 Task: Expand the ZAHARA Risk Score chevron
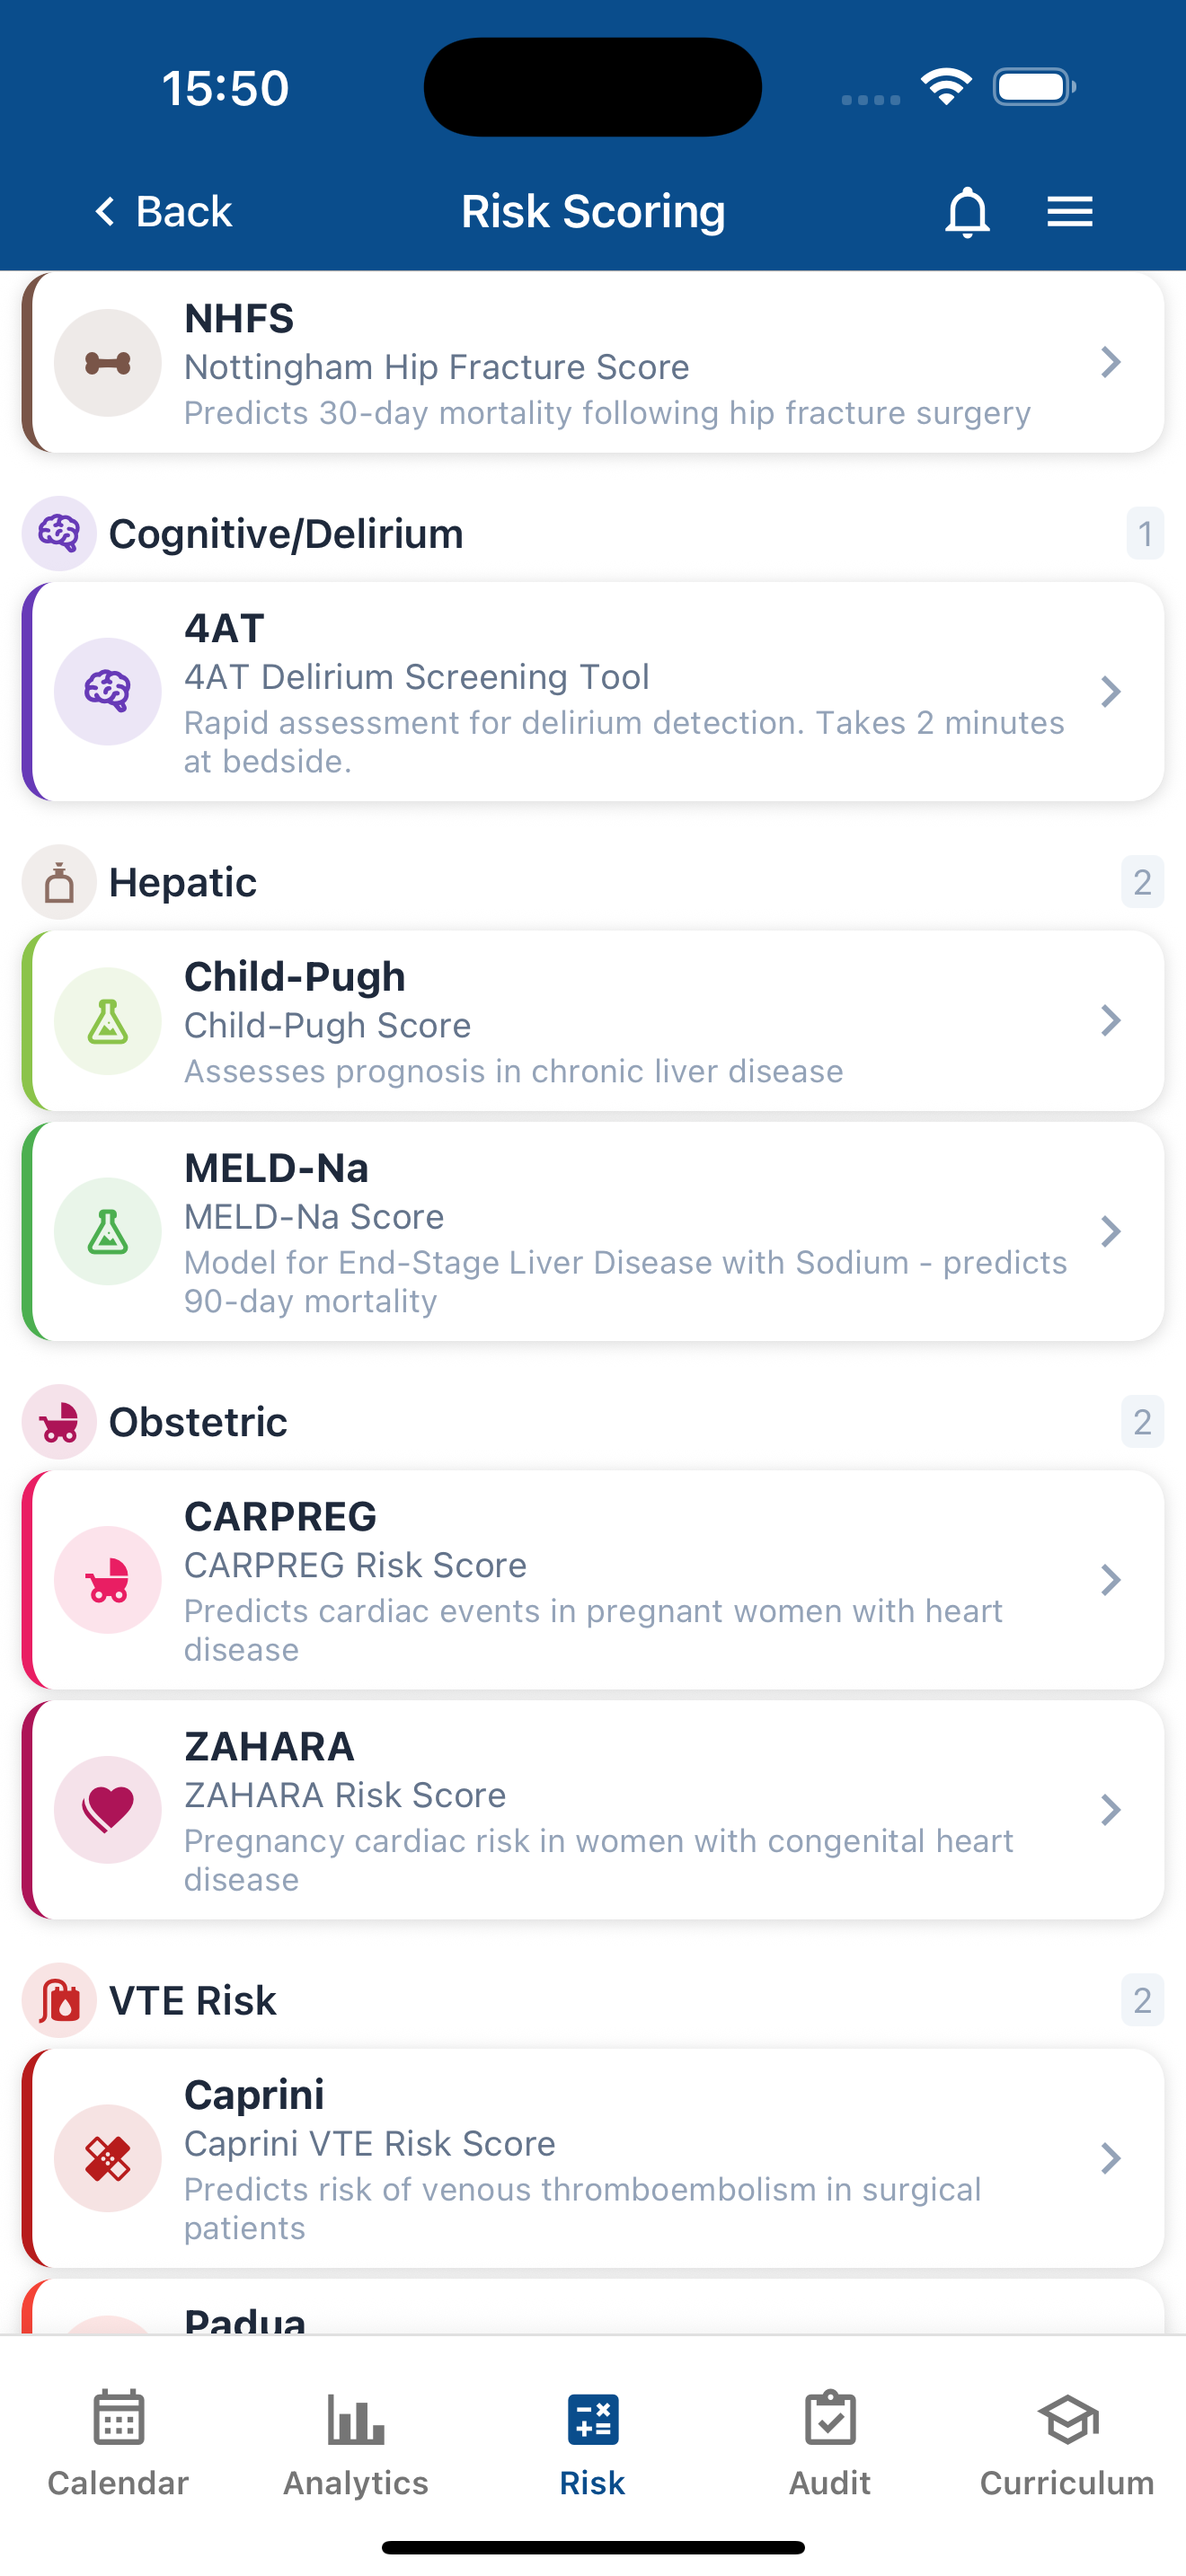pyautogui.click(x=1110, y=1809)
